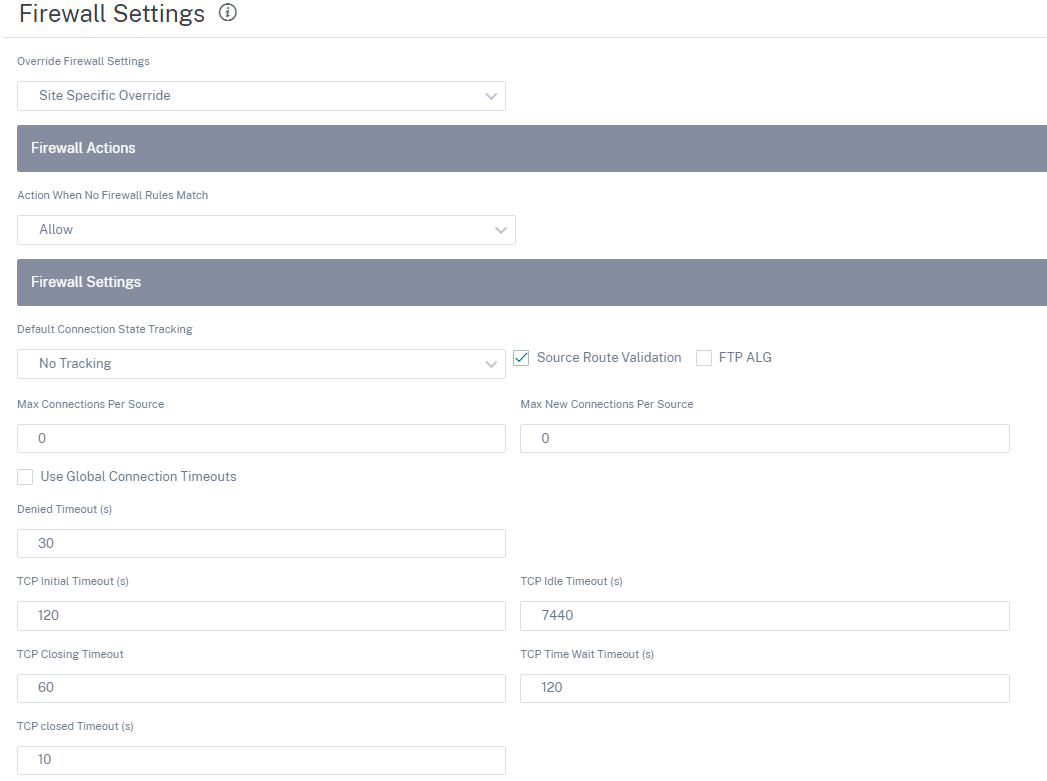Click the Firewall Actions section header
Viewport: 1047px width, 781px height.
click(532, 148)
